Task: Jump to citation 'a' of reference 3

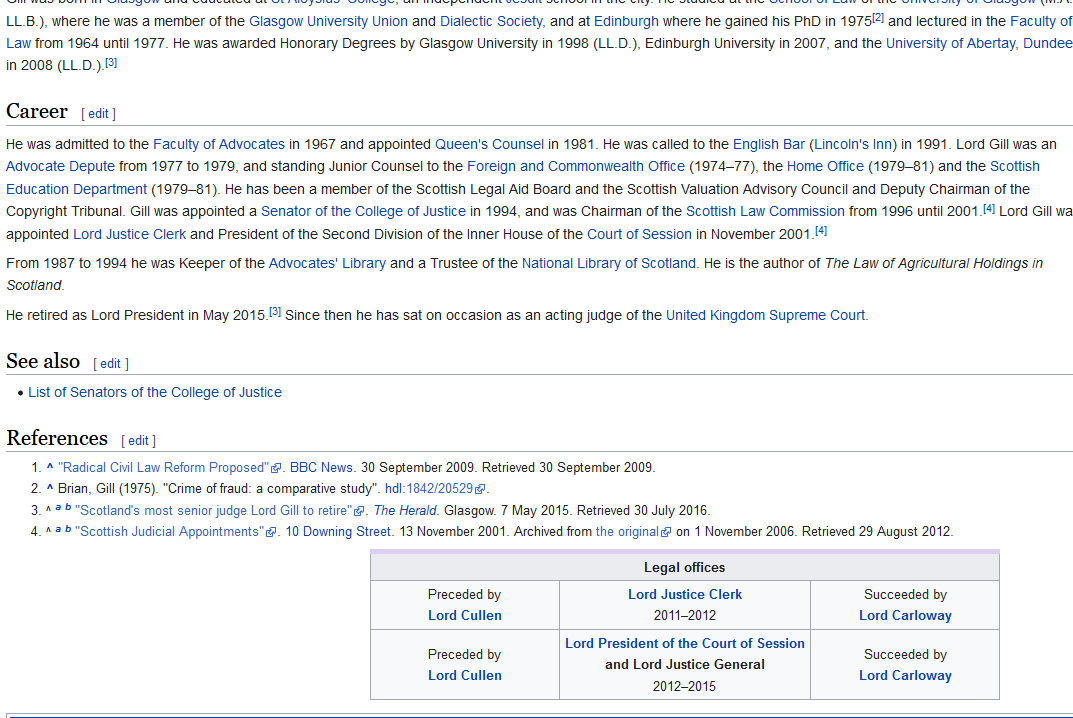Action: coord(58,508)
